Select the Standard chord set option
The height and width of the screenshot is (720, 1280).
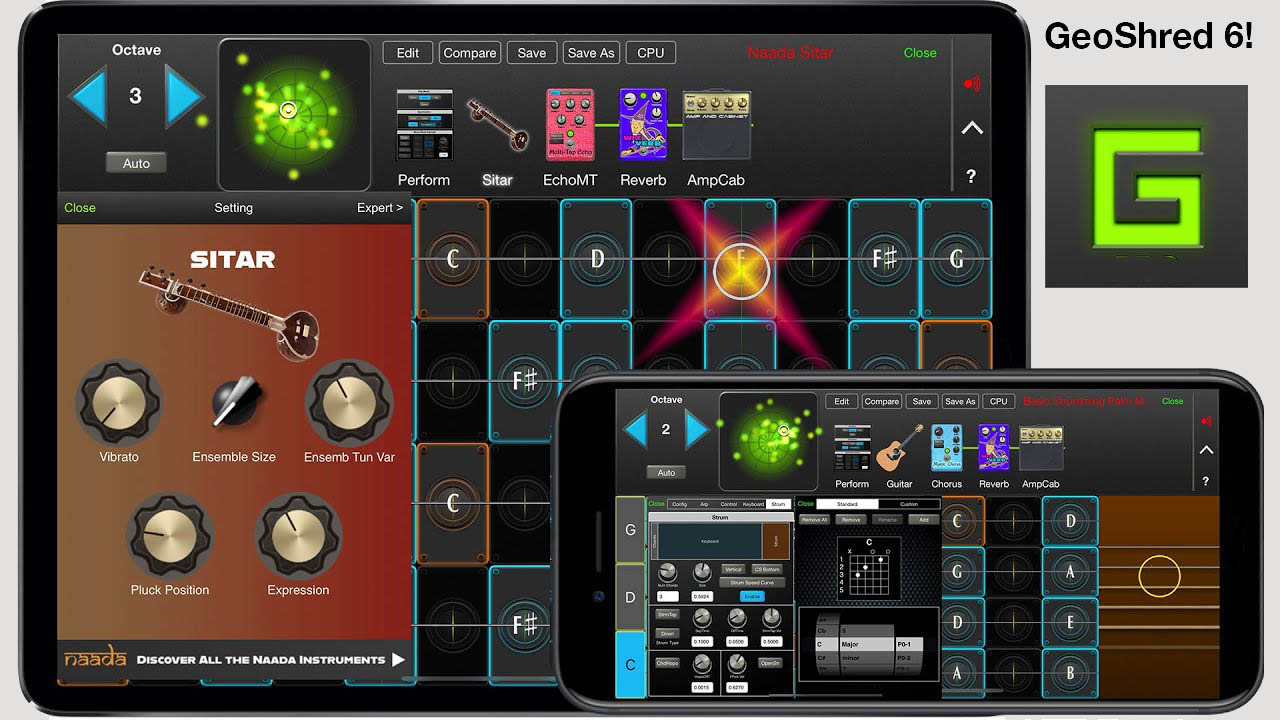(847, 504)
